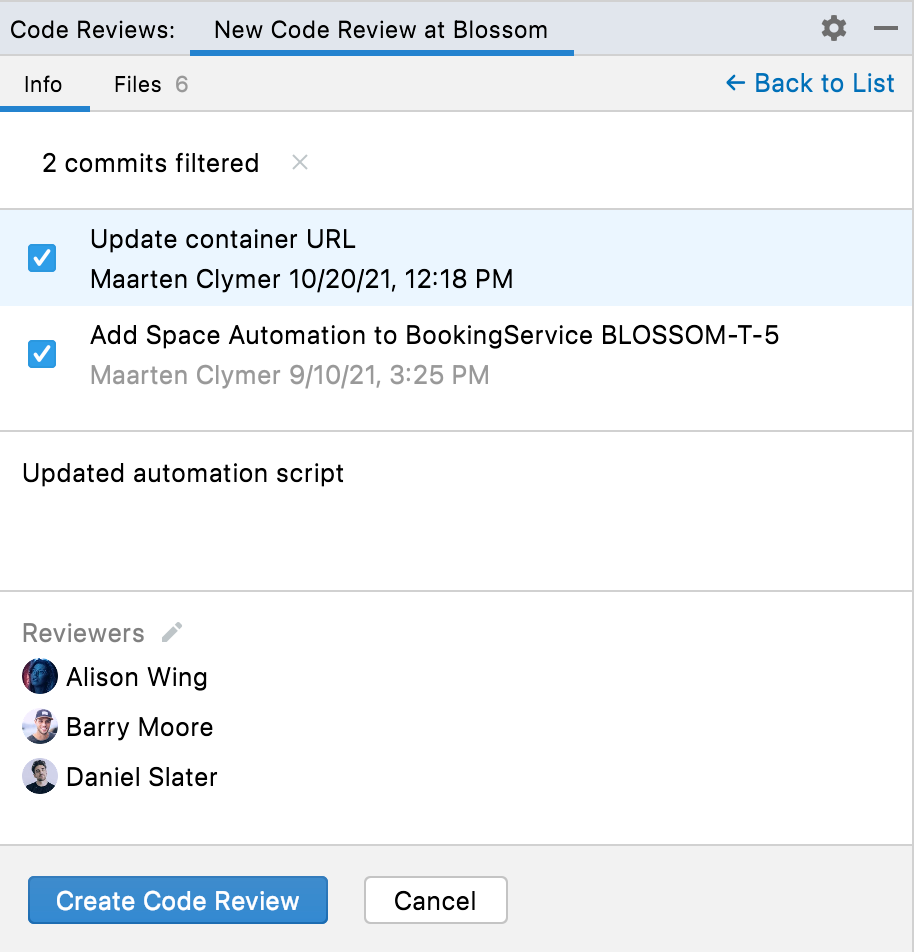
Task: Edit reviewers using the pencil icon
Action: (171, 632)
